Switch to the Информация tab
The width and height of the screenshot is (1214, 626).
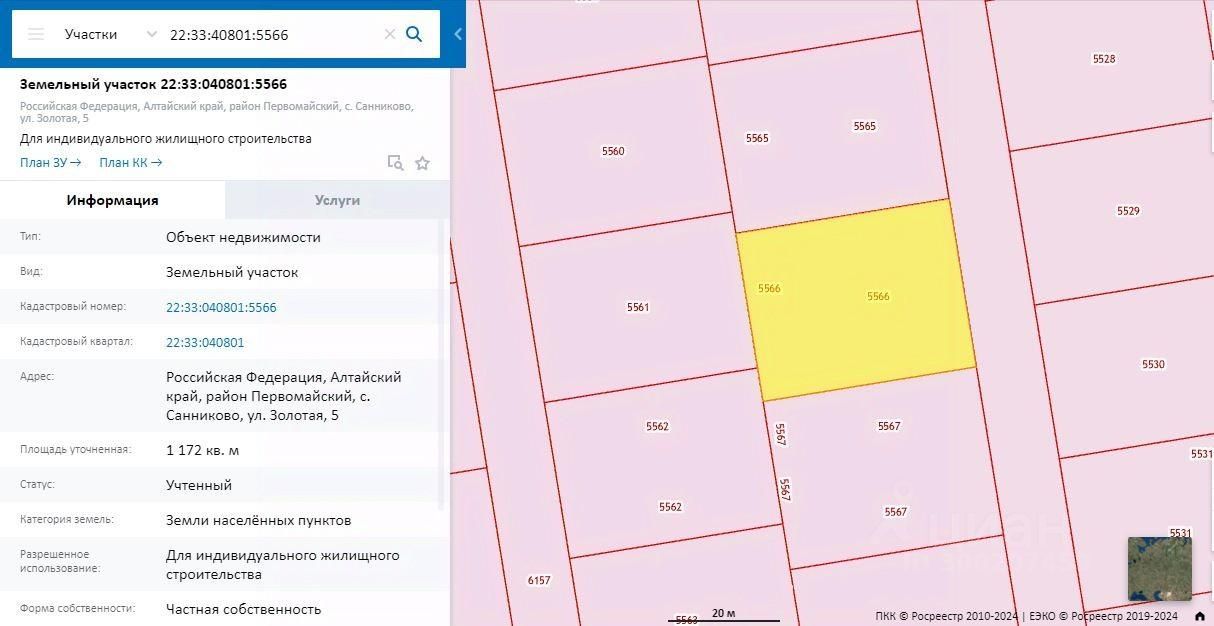[x=113, y=200]
